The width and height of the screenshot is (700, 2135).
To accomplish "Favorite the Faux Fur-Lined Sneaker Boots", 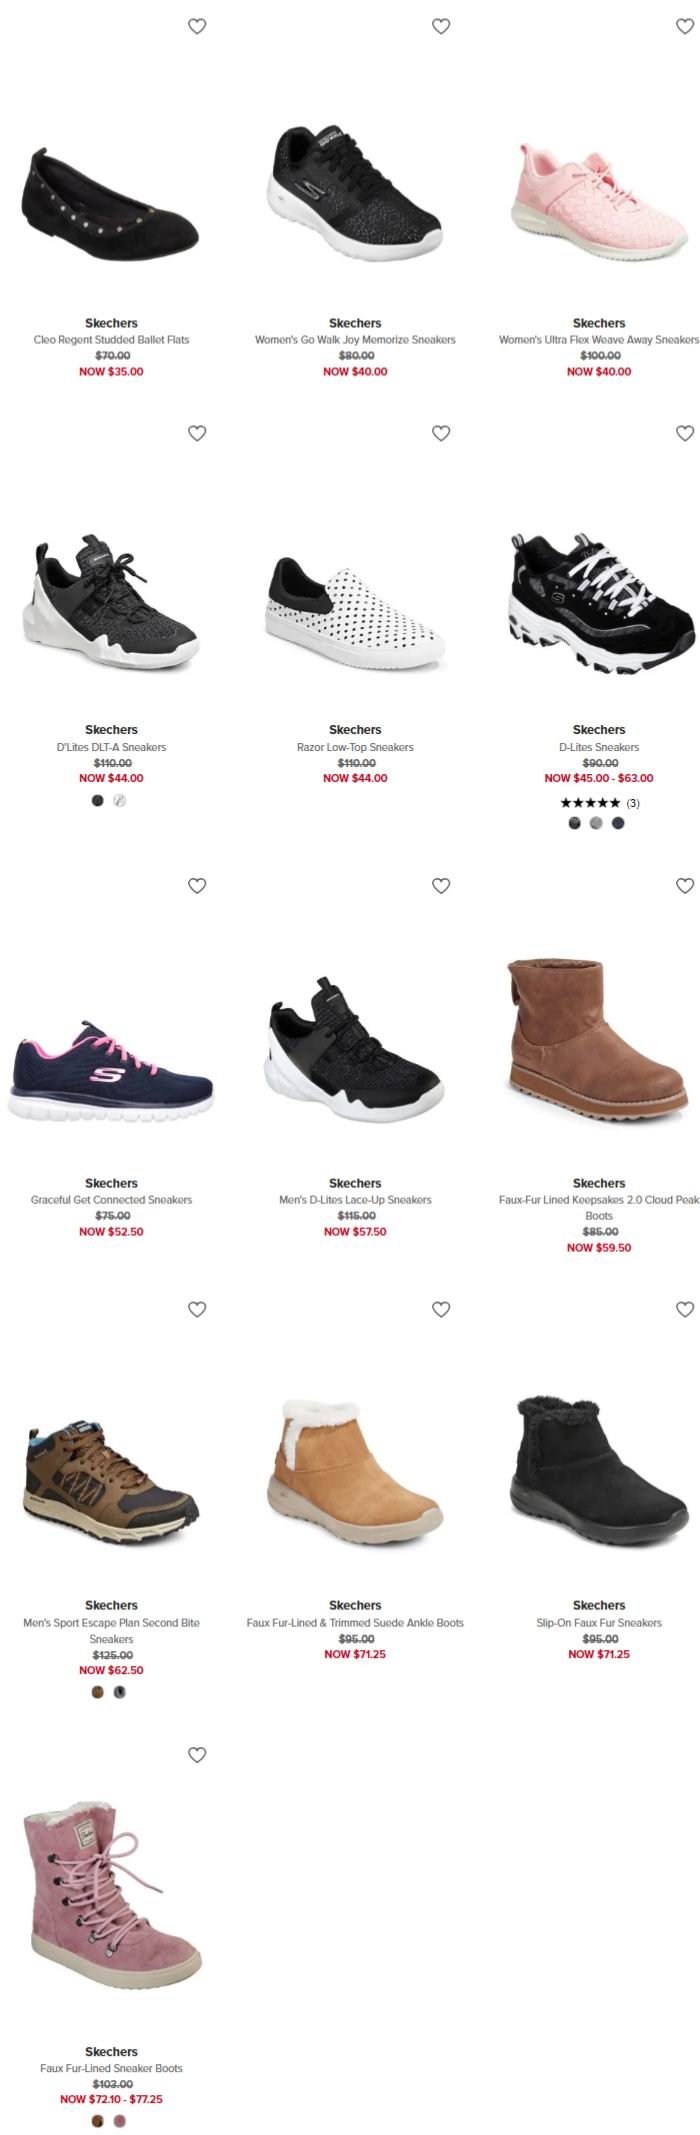I will [197, 1755].
